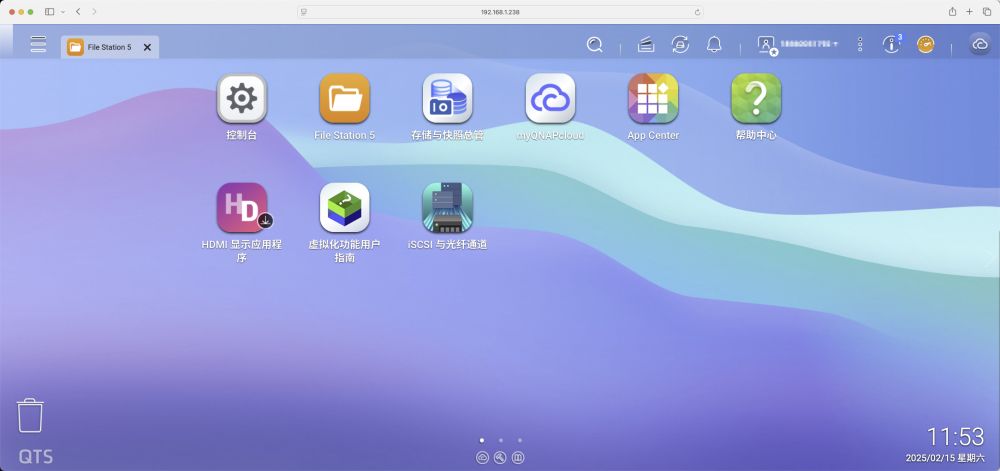Open the Safari share button
This screenshot has width=1000, height=471.
coord(952,11)
